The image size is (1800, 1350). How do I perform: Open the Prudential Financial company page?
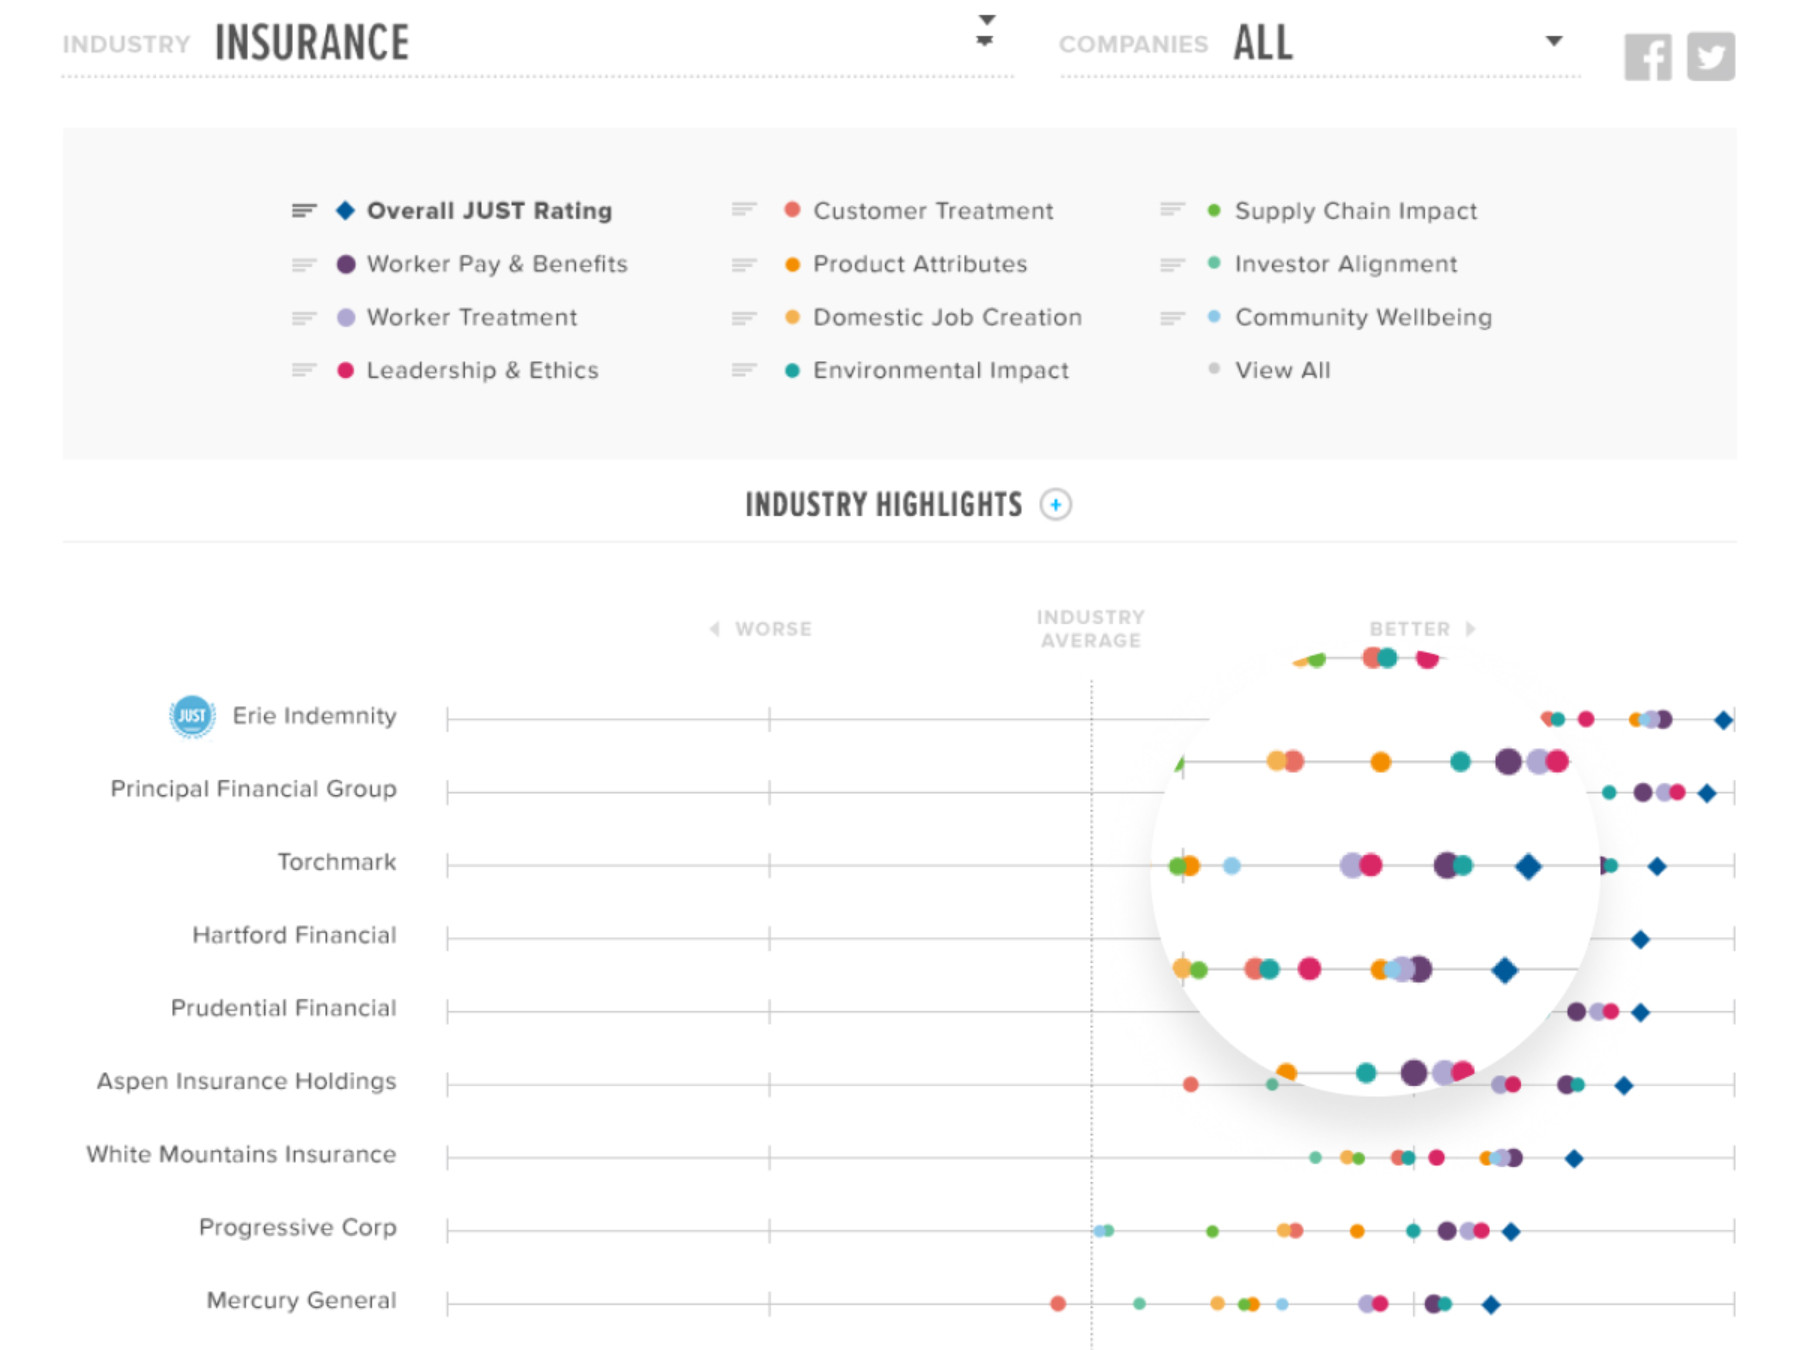287,1008
